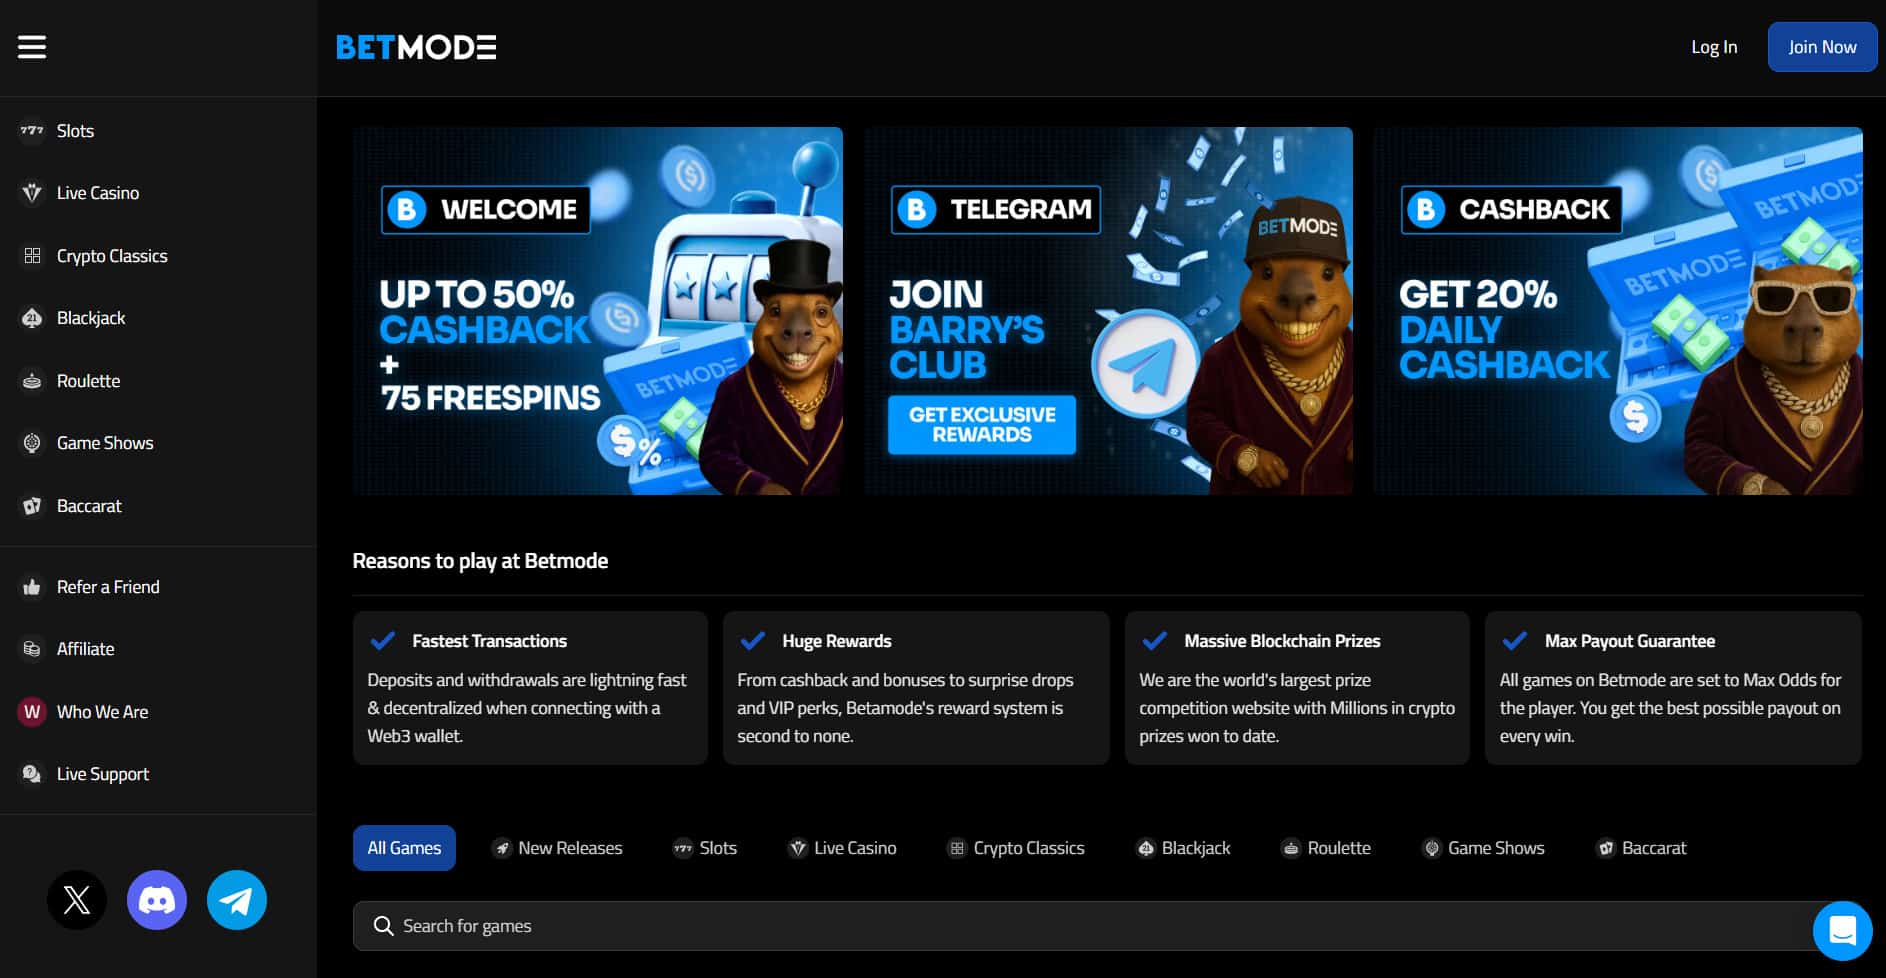Click the Roulette wheel icon in sidebar
1886x978 pixels.
click(32, 381)
